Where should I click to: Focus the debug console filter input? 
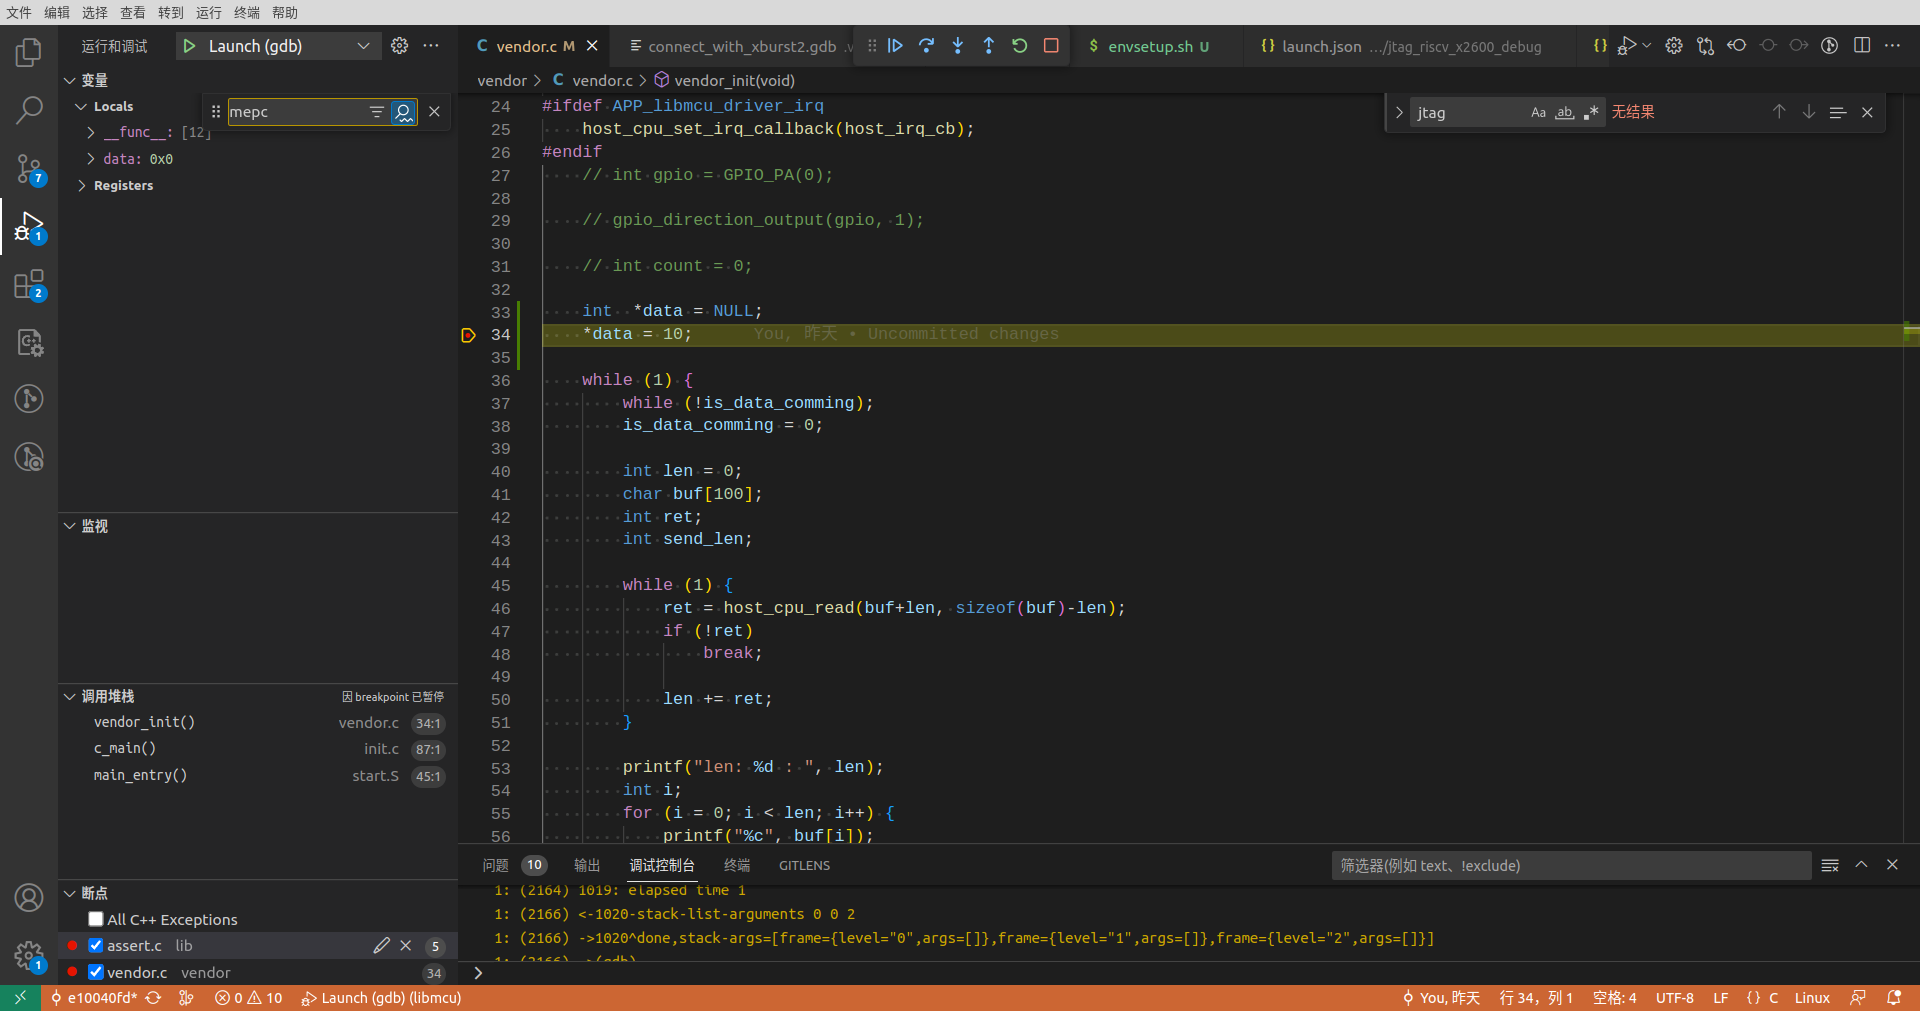[x=1571, y=866]
